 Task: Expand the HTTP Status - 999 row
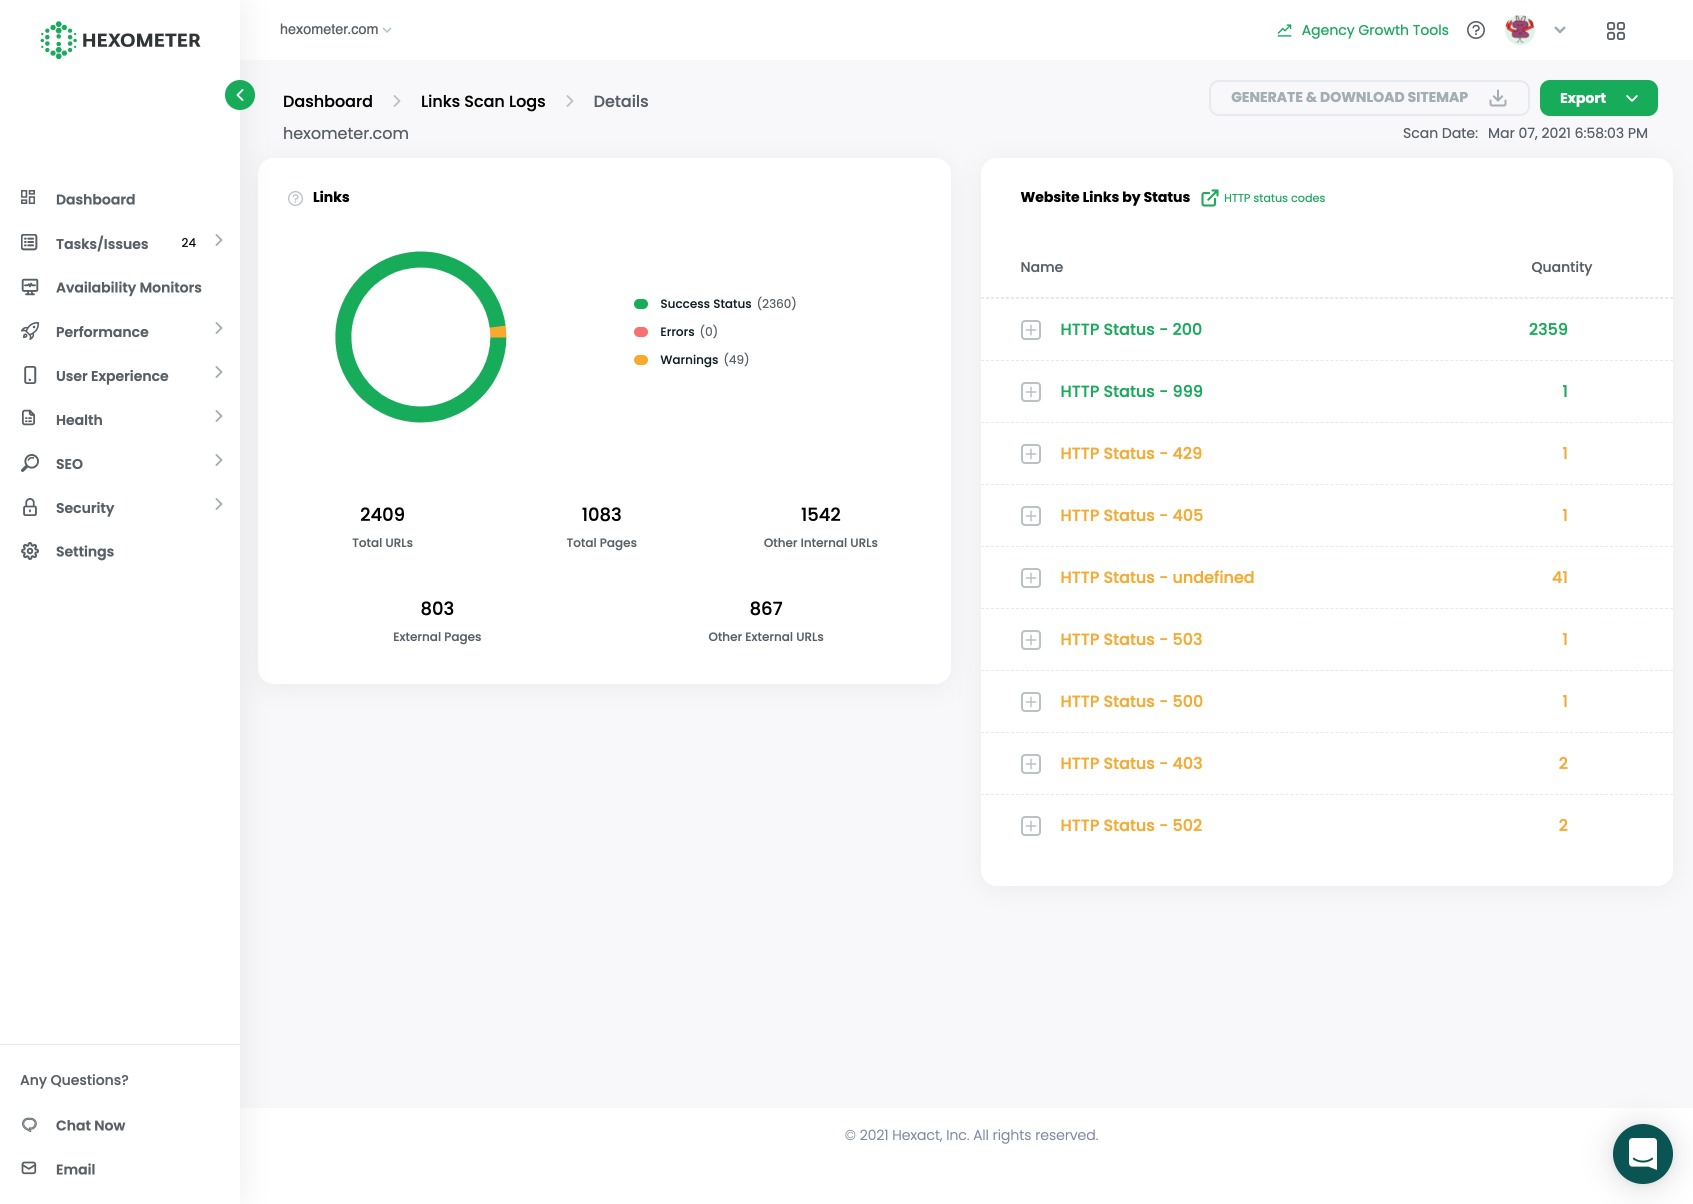pos(1031,392)
